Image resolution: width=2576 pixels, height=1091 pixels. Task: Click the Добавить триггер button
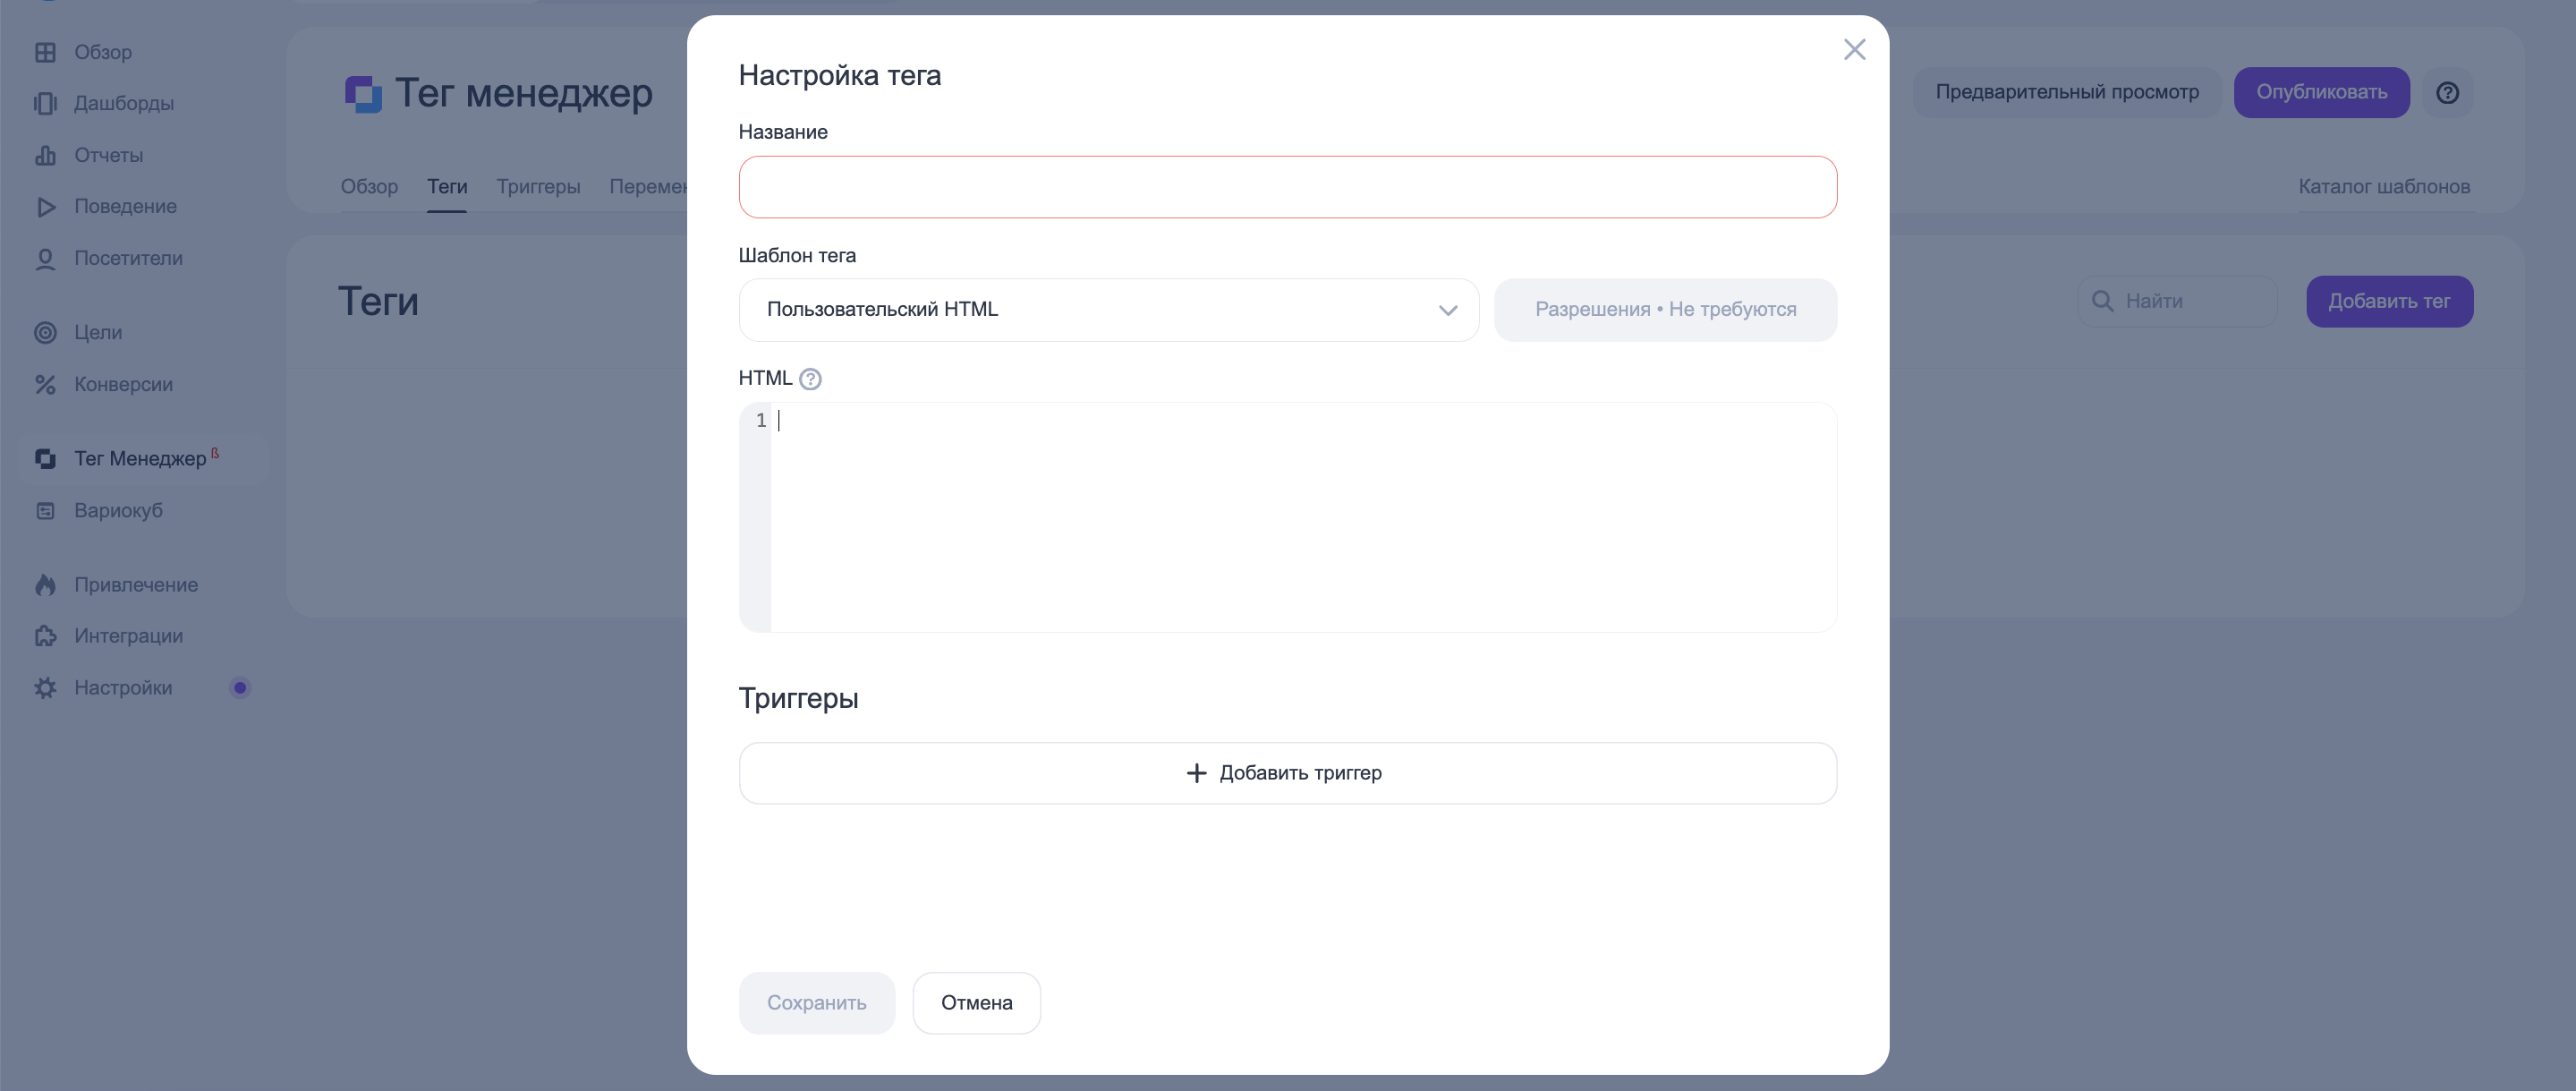1287,773
